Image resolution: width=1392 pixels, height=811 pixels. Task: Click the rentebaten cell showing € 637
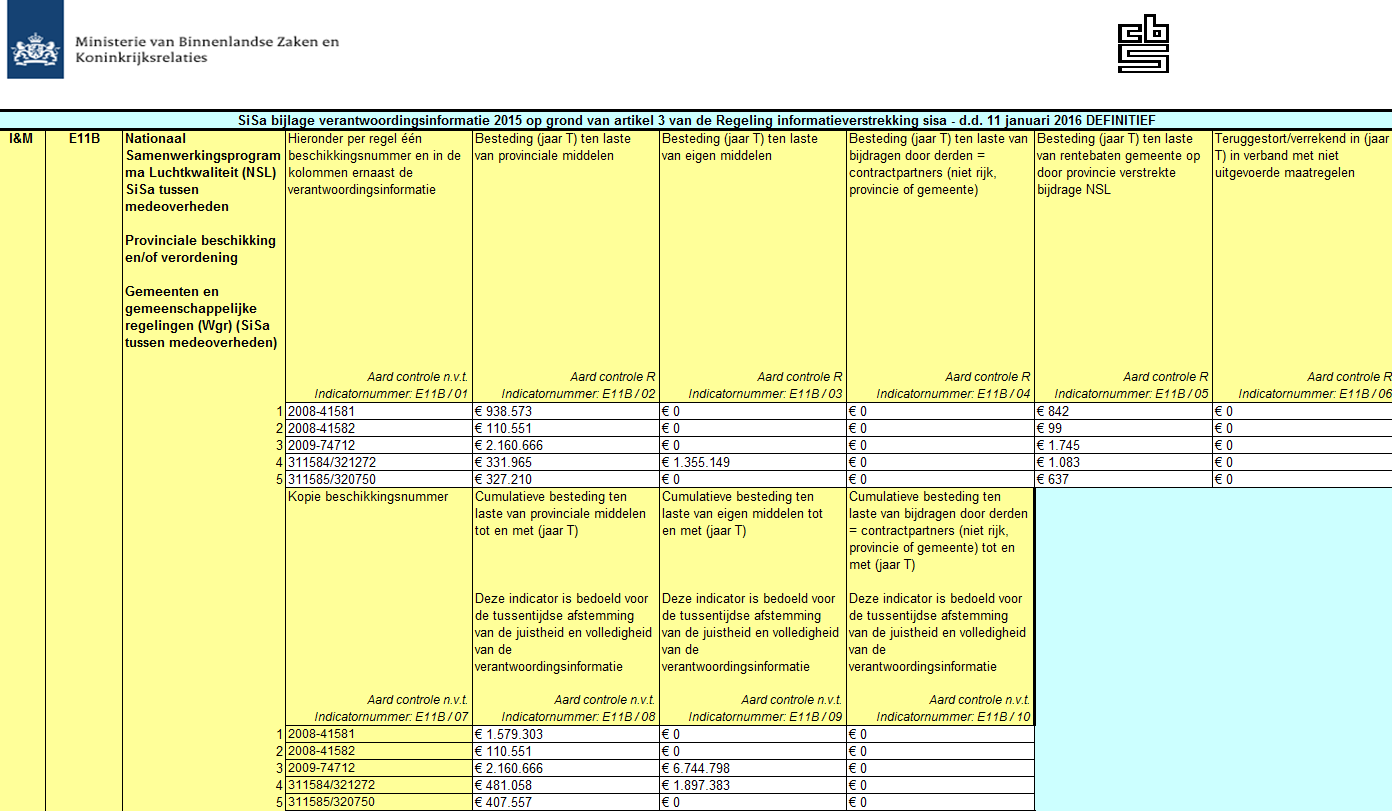pyautogui.click(x=1123, y=479)
